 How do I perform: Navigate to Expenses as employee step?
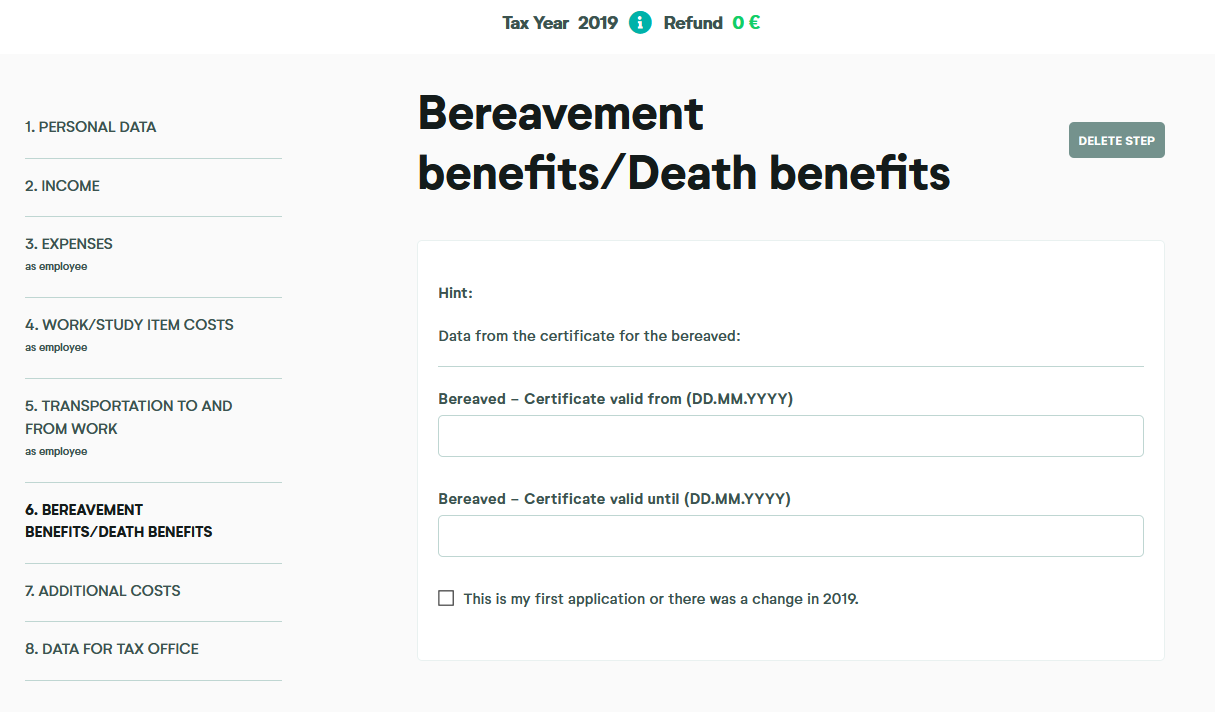(69, 244)
